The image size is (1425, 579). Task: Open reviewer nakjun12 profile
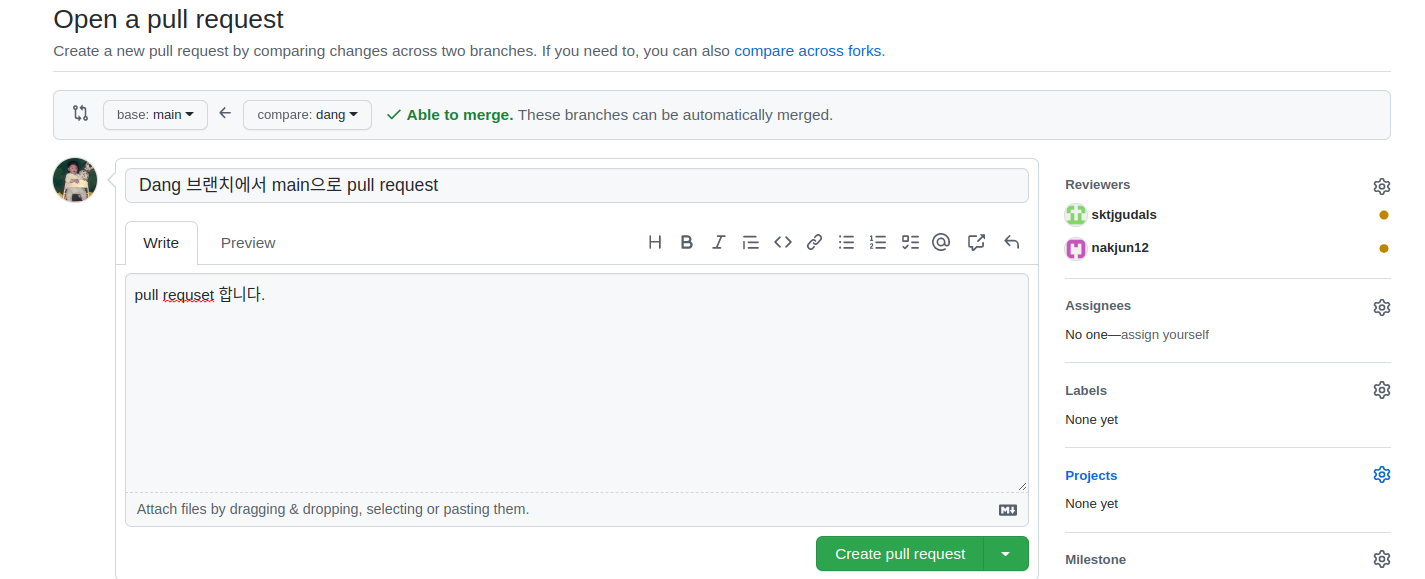(1120, 248)
